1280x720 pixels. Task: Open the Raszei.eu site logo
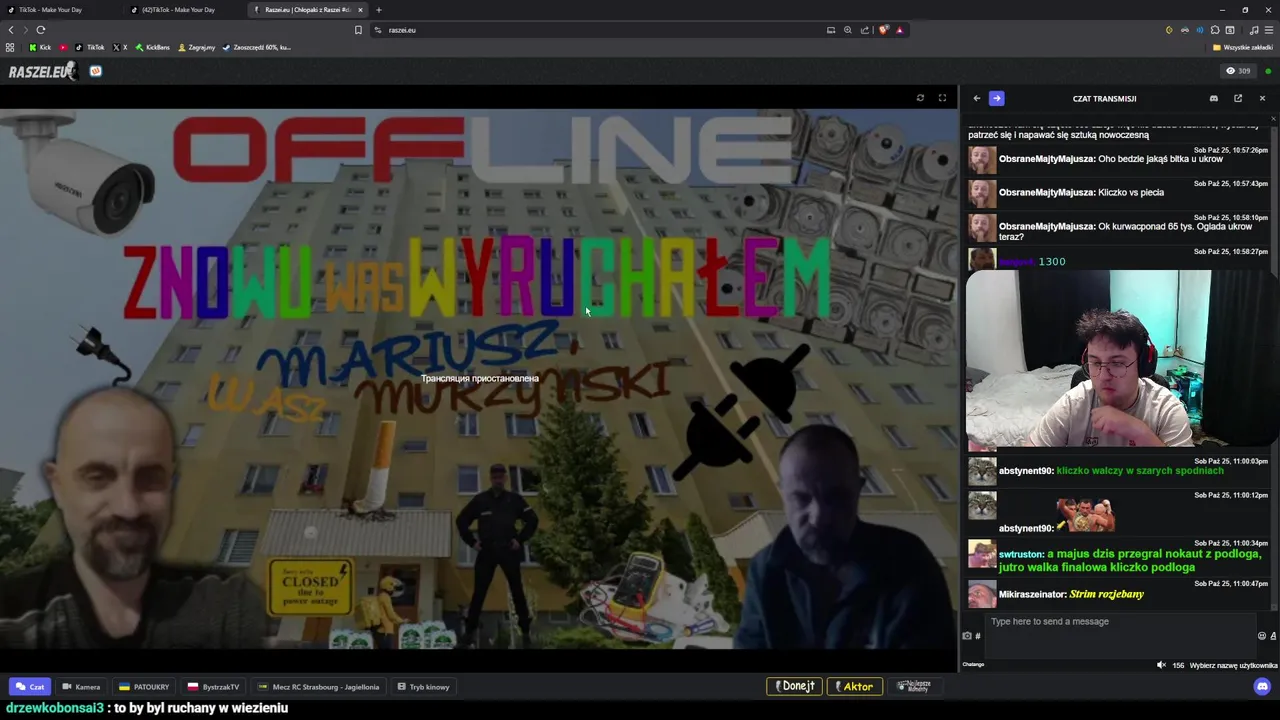pyautogui.click(x=42, y=71)
